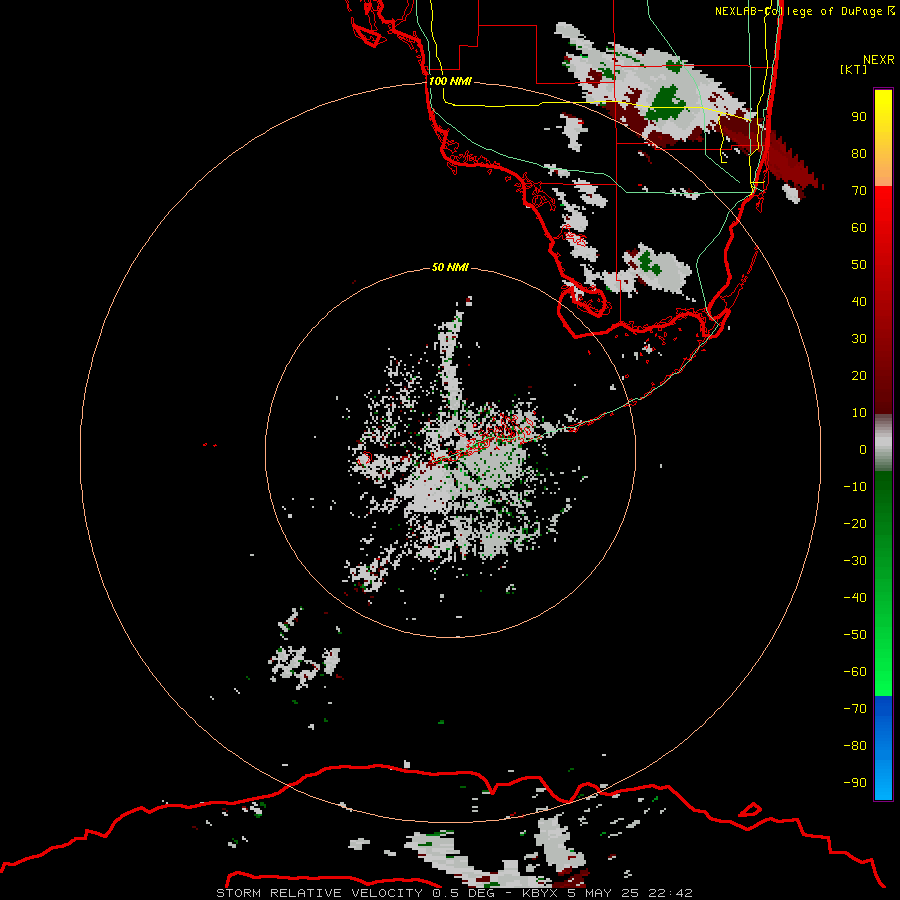
Task: Click the "100 NMI" range ring label
Action: click(450, 82)
